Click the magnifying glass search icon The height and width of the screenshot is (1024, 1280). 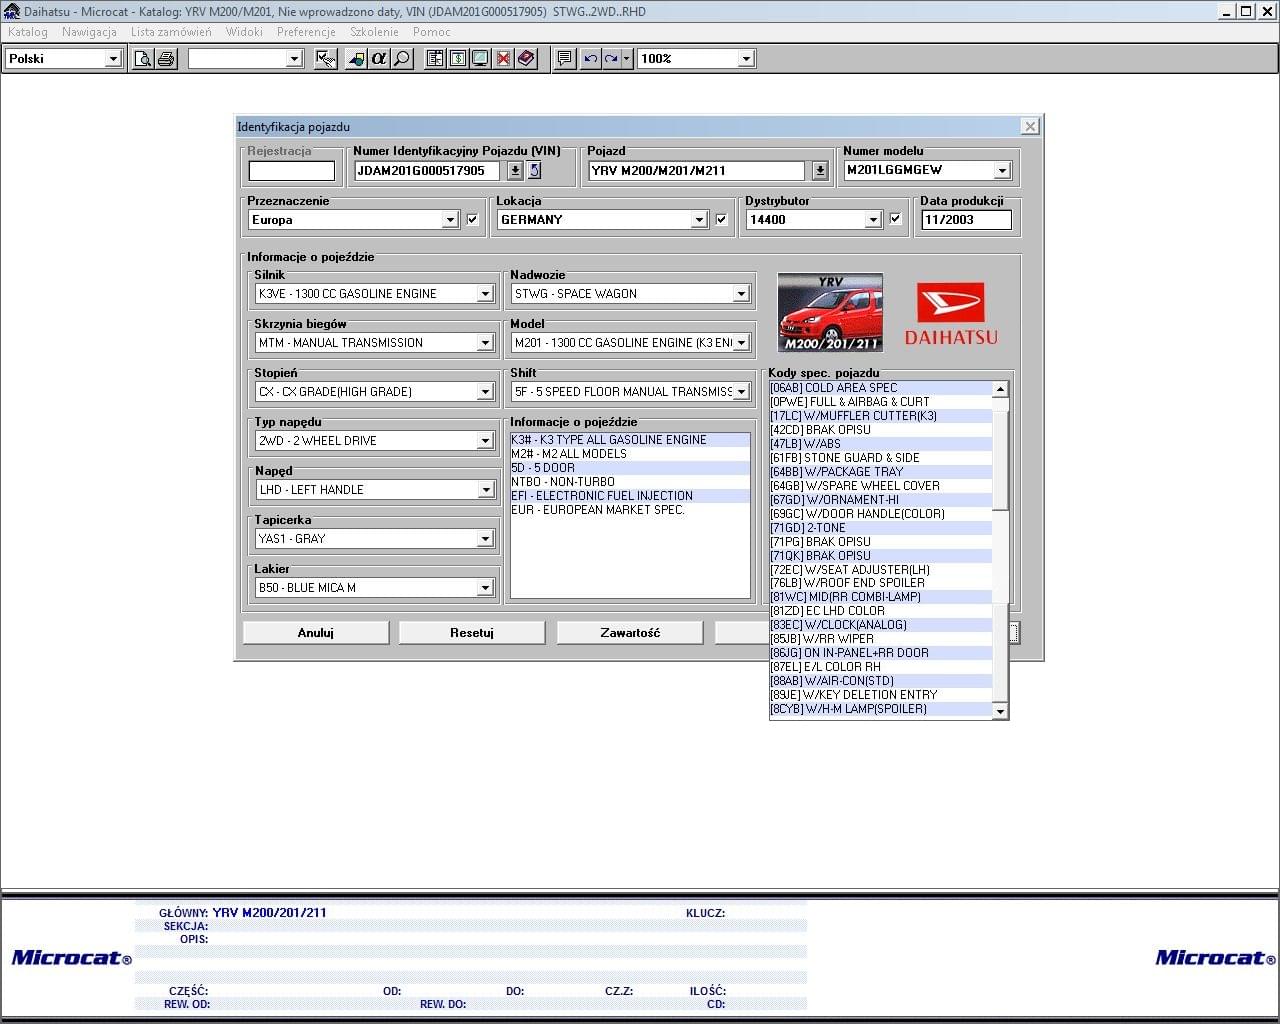click(402, 59)
